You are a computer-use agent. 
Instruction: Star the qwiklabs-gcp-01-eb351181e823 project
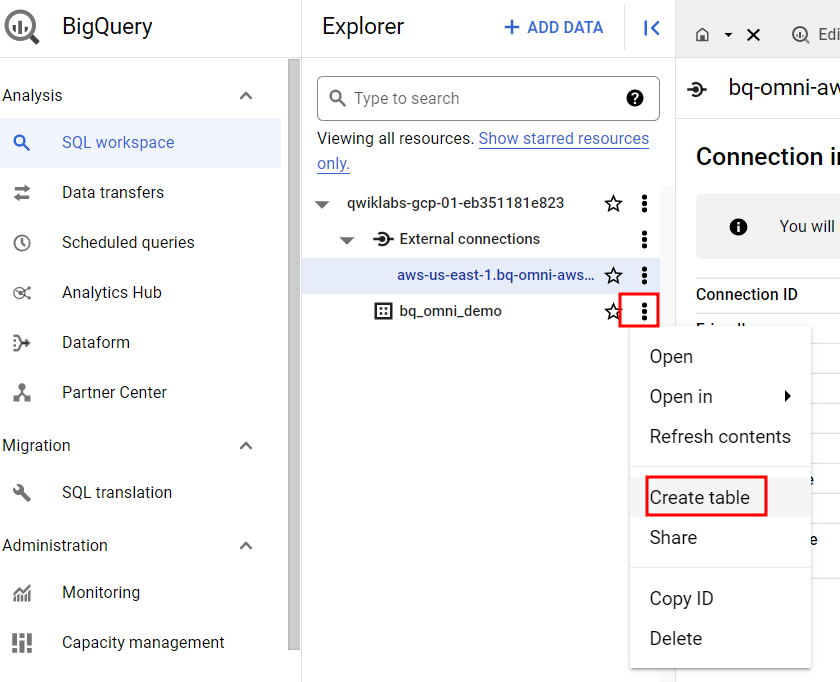point(613,204)
